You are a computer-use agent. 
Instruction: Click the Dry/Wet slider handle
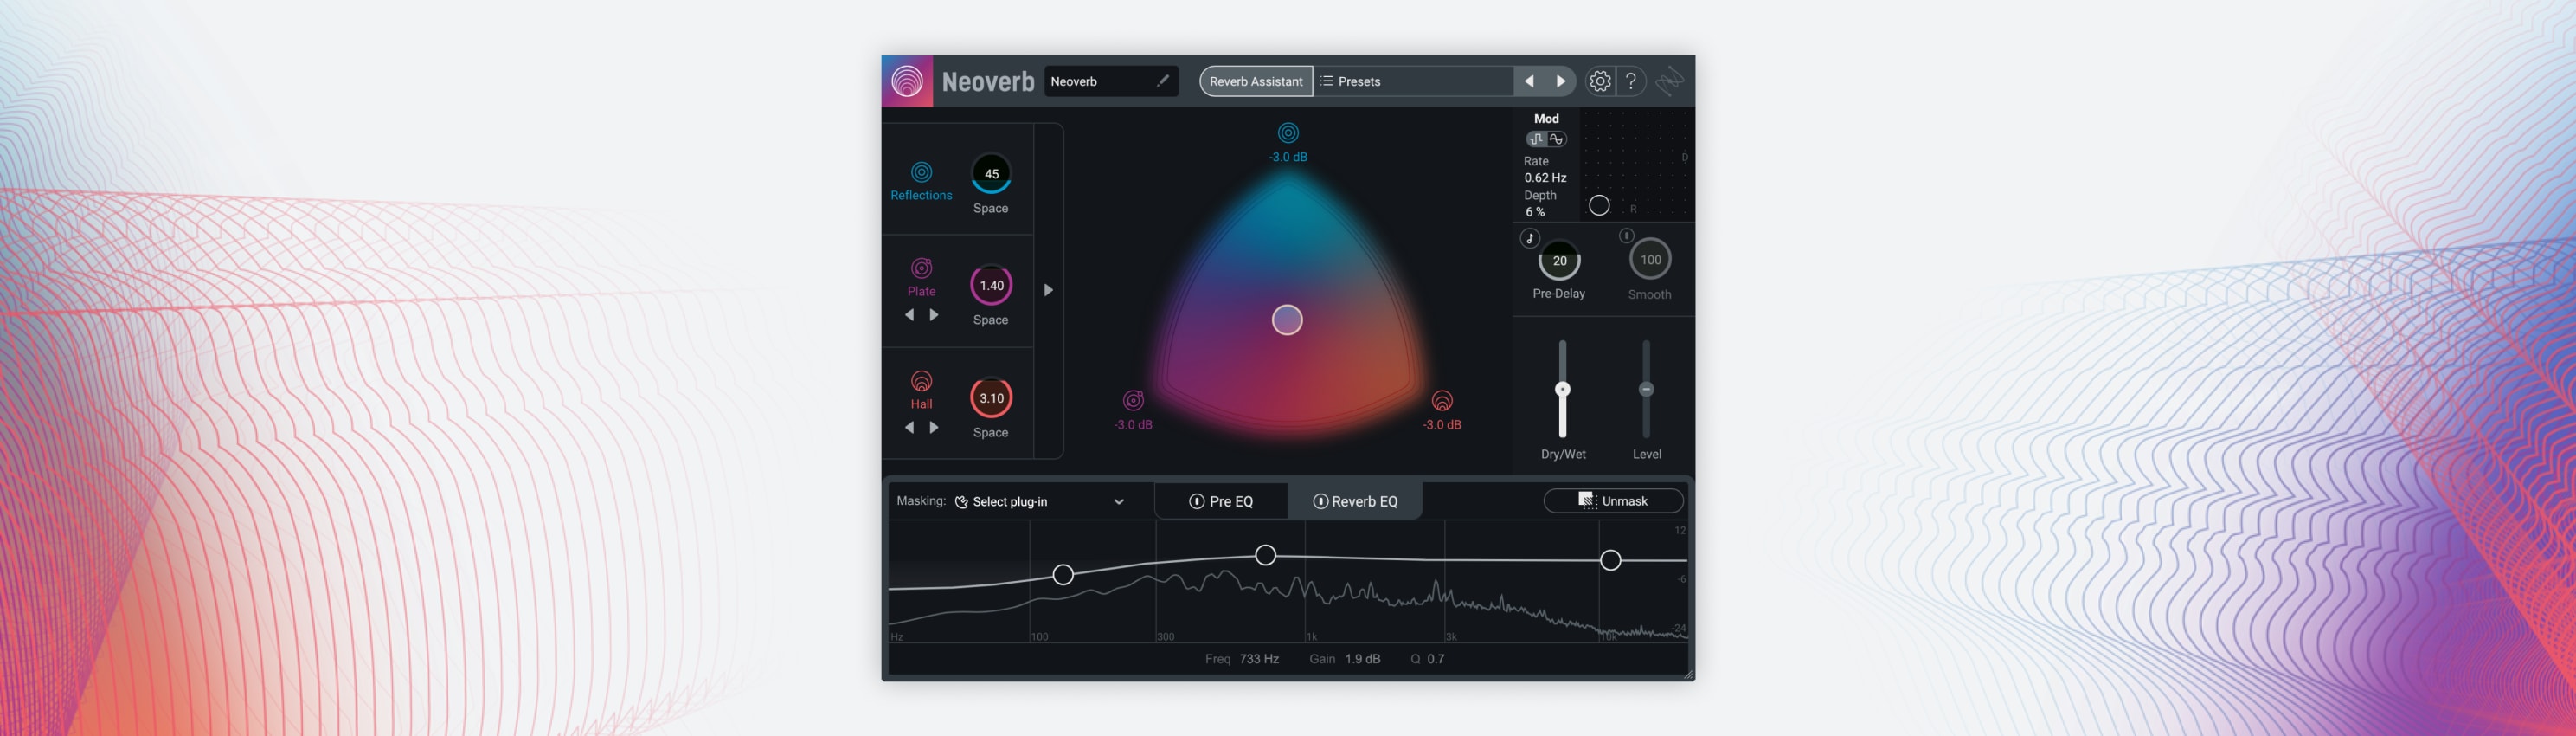tap(1562, 389)
